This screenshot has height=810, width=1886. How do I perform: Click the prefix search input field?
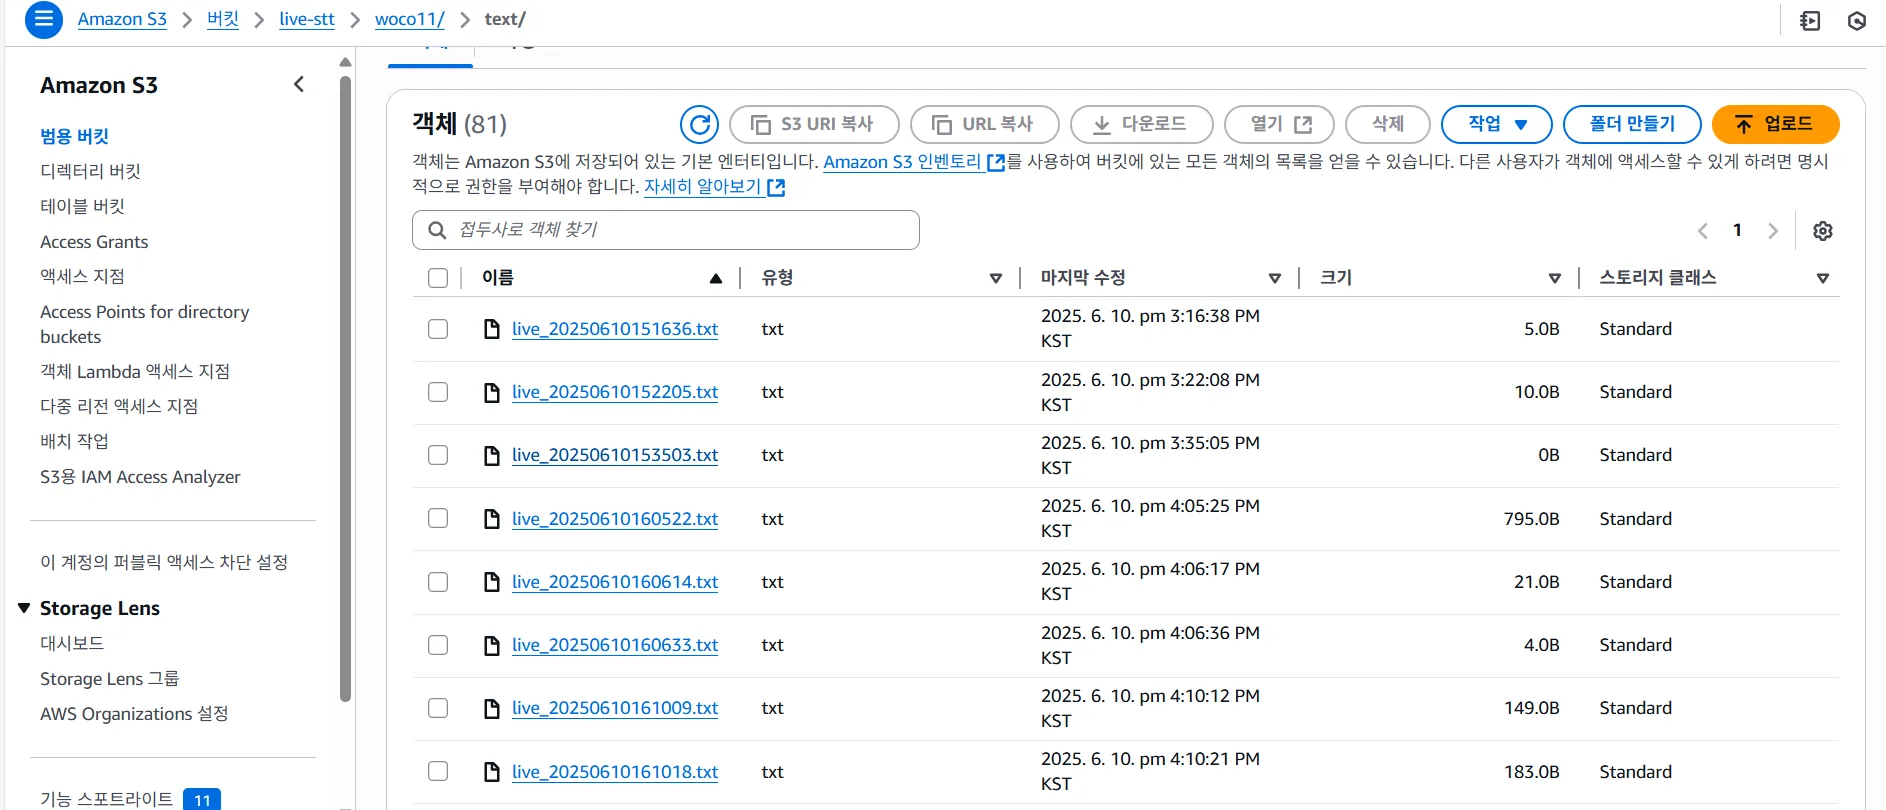665,230
